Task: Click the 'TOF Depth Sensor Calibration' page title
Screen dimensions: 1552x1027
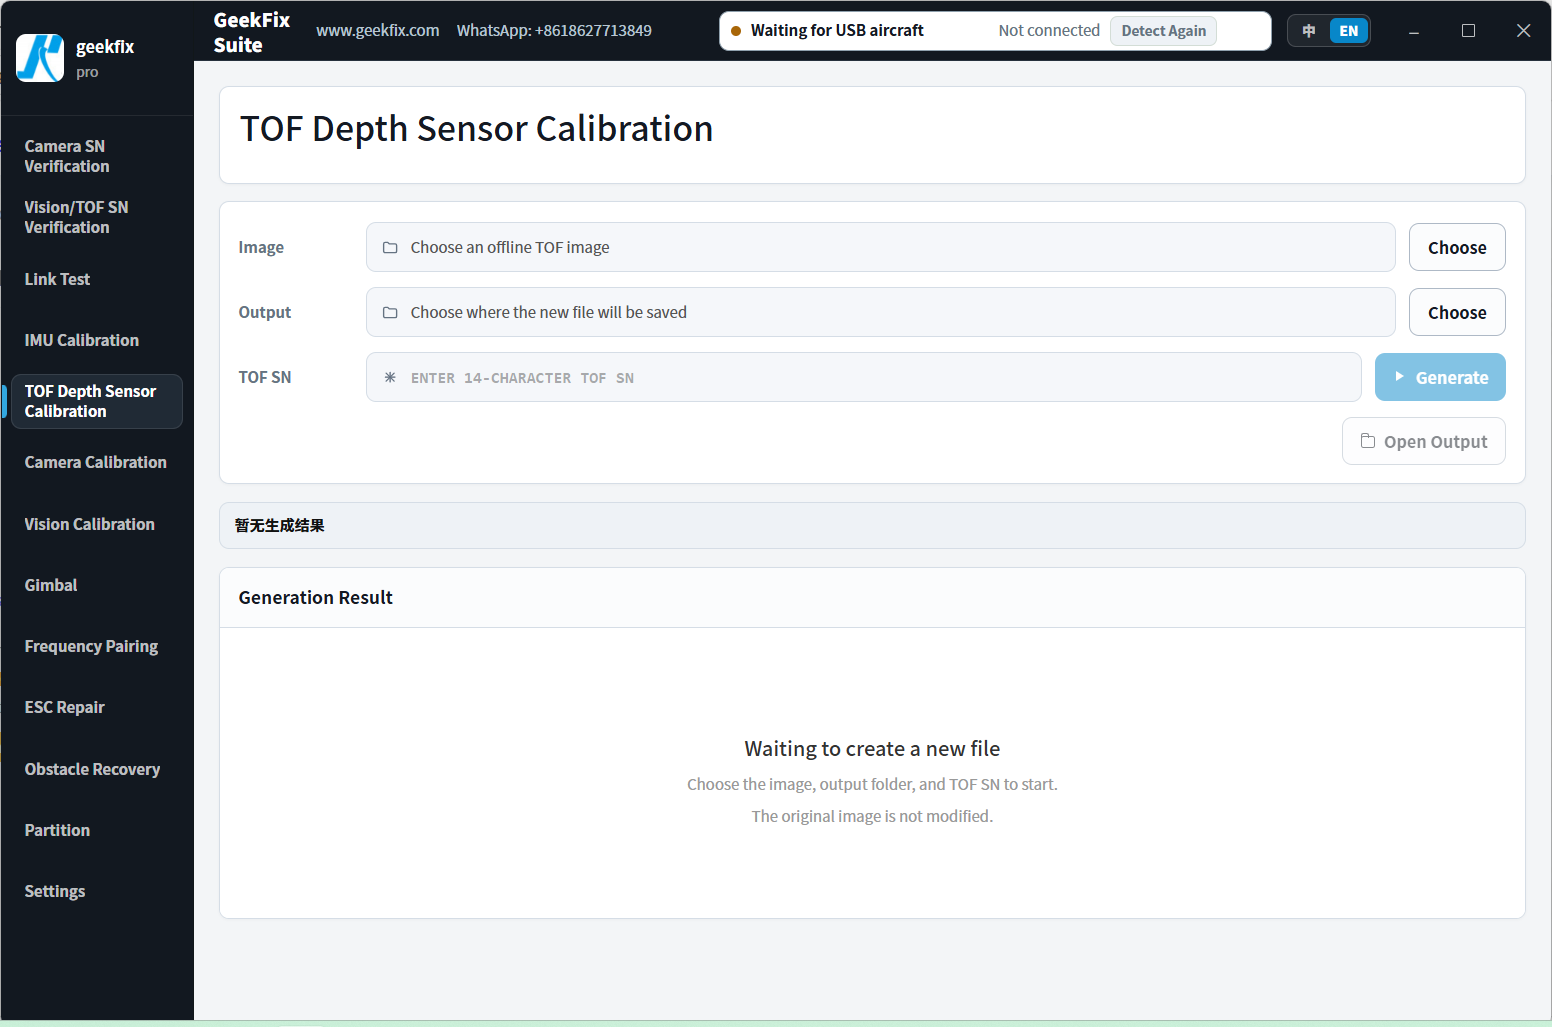Action: (x=476, y=129)
